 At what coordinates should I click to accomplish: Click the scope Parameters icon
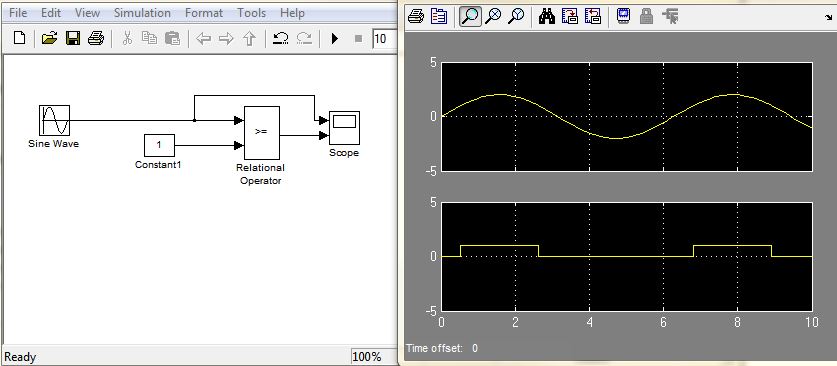[439, 17]
